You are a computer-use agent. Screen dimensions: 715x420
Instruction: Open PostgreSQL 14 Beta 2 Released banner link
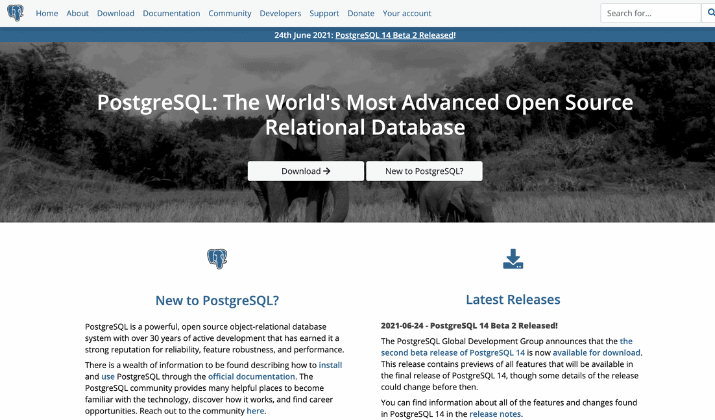(394, 35)
